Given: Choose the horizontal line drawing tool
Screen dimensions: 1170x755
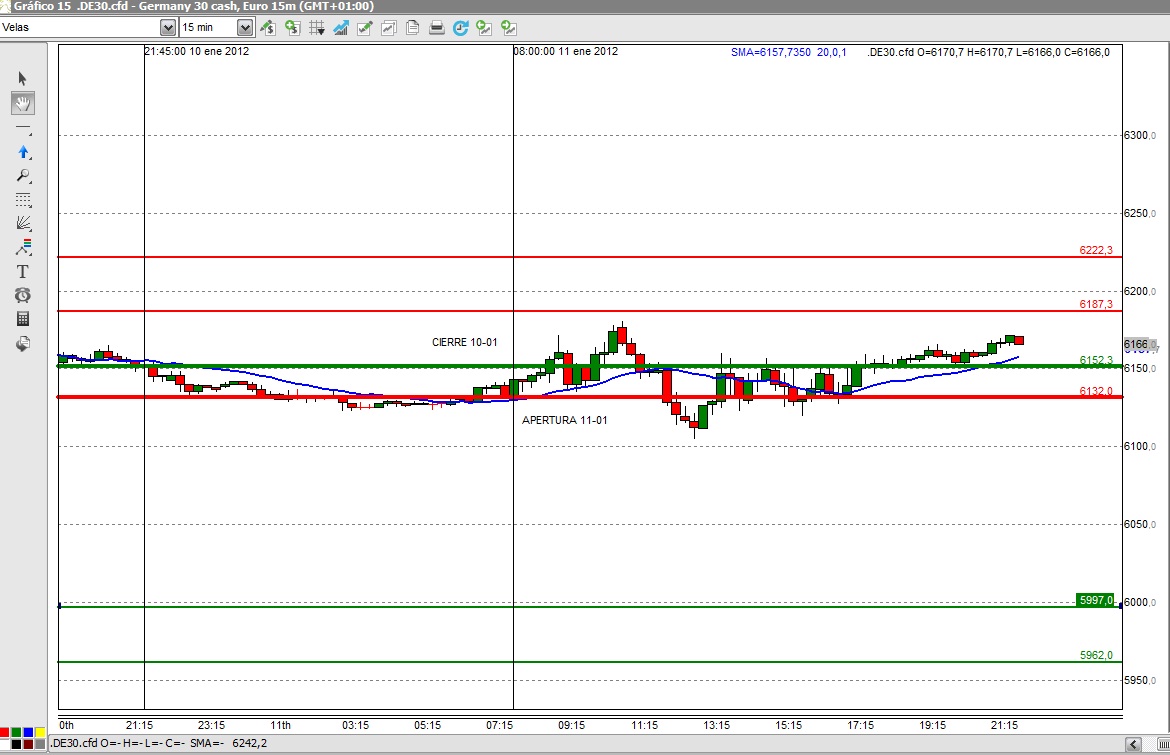Looking at the screenshot, I should pos(22,128).
